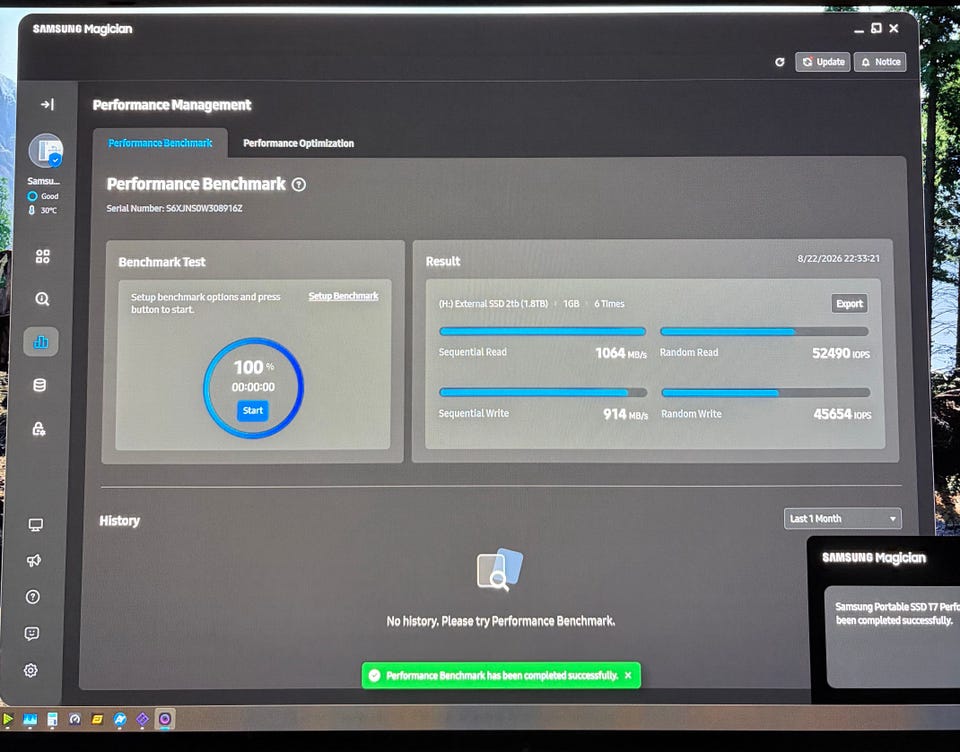Open the data management database icon
960x752 pixels.
(40, 385)
